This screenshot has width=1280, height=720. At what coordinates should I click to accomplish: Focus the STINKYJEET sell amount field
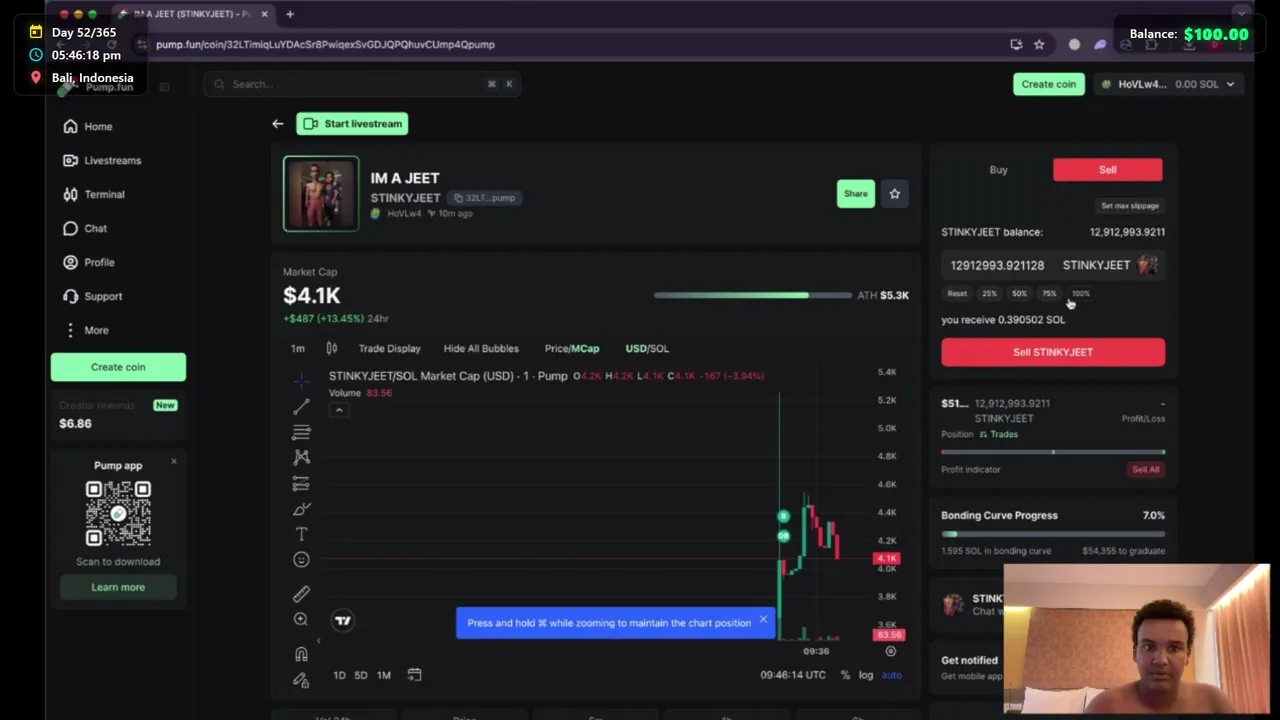click(x=1053, y=265)
